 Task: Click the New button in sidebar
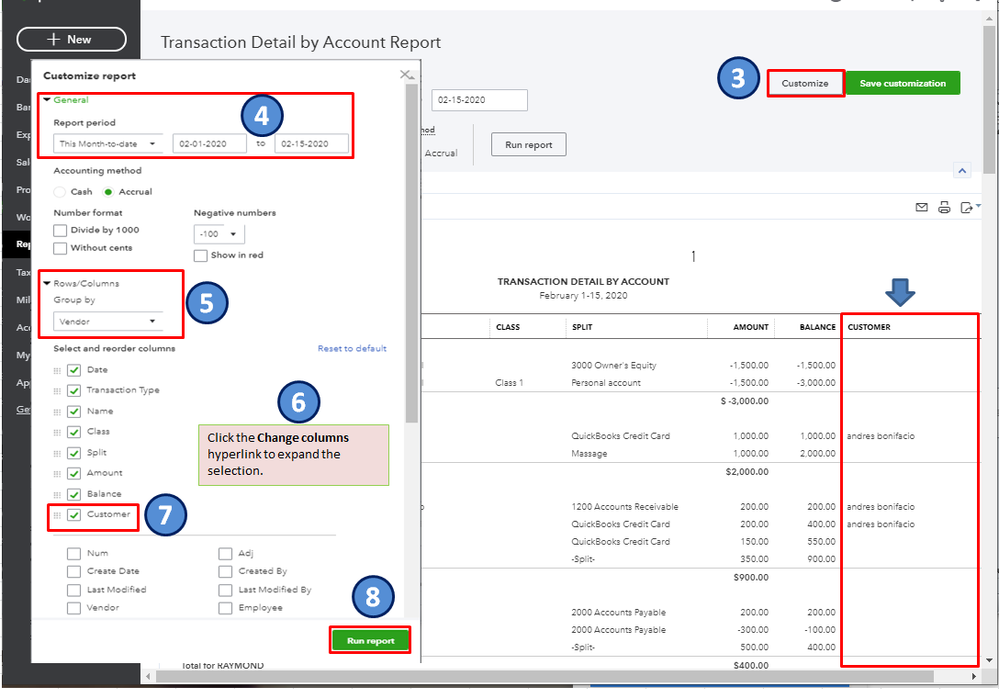point(71,40)
